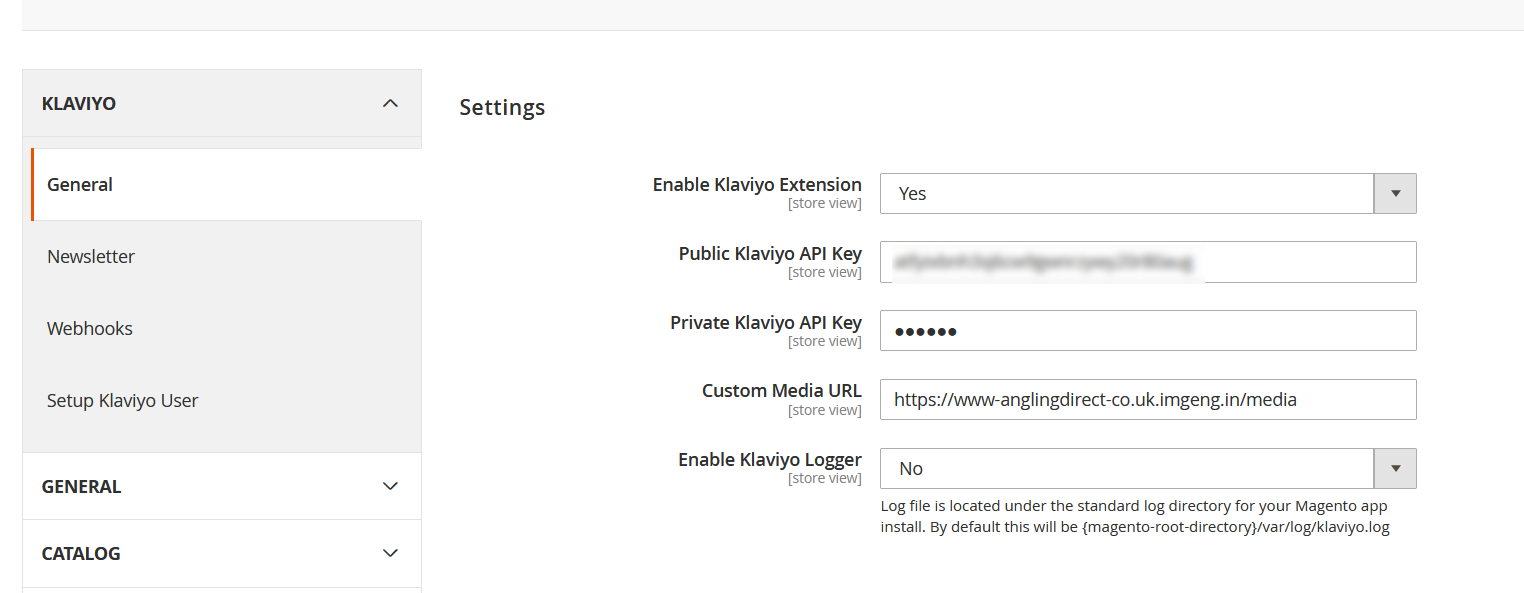Click the Enable Klaviyo Logger dropdown arrow
1524x593 pixels.
1396,468
